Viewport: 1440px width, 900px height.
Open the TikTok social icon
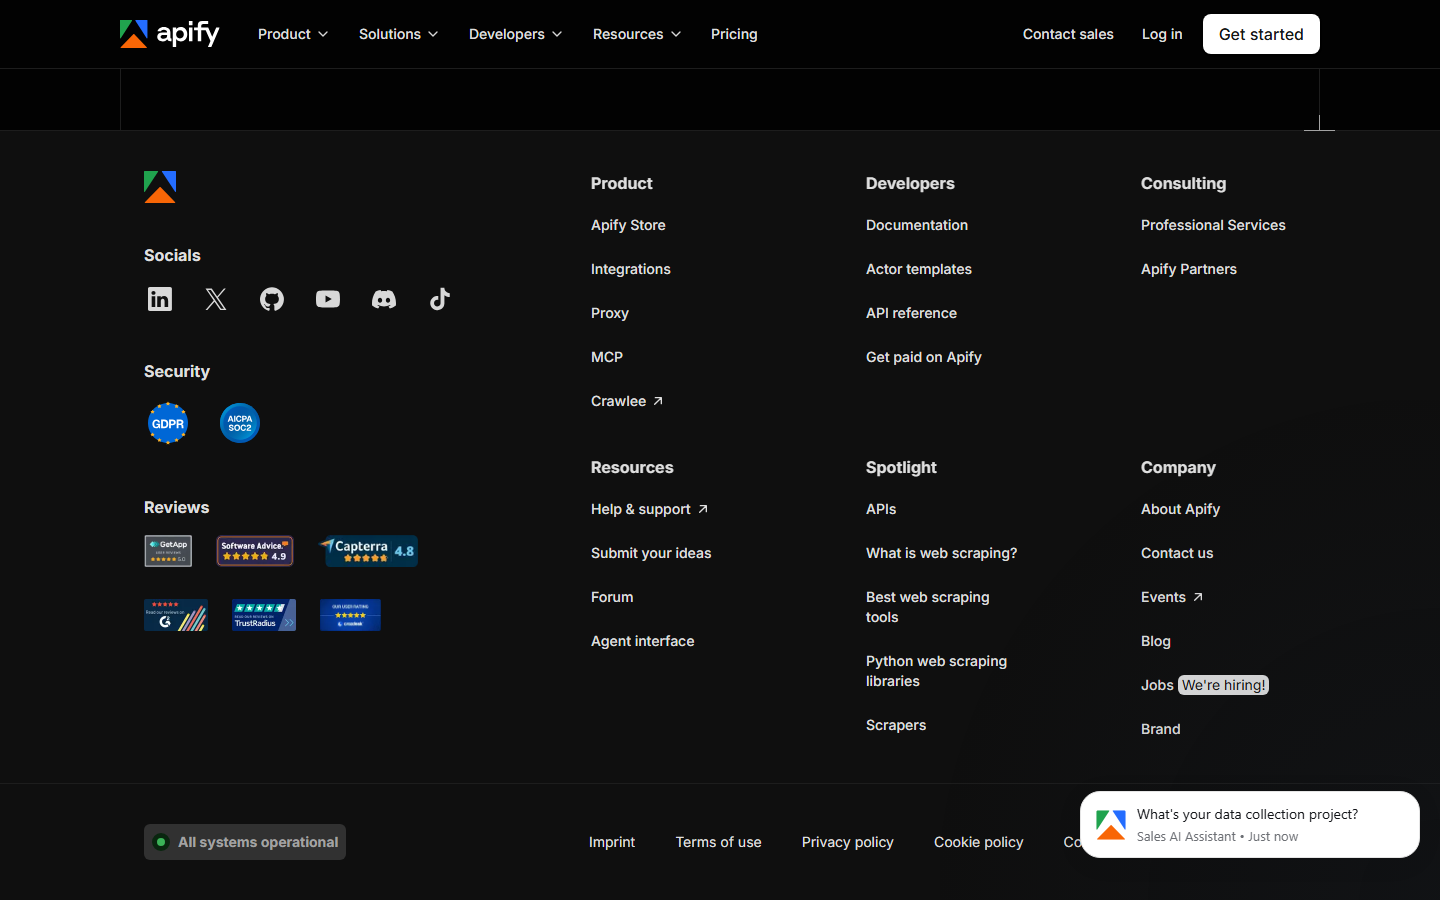pos(440,299)
